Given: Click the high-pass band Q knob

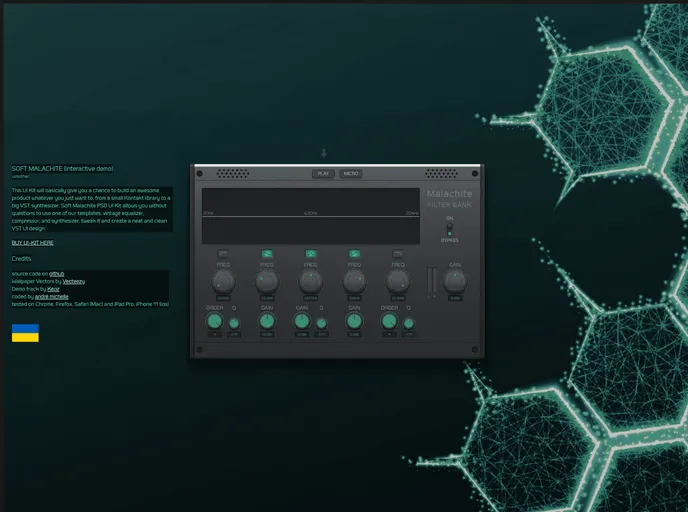Looking at the screenshot, I should coord(234,323).
